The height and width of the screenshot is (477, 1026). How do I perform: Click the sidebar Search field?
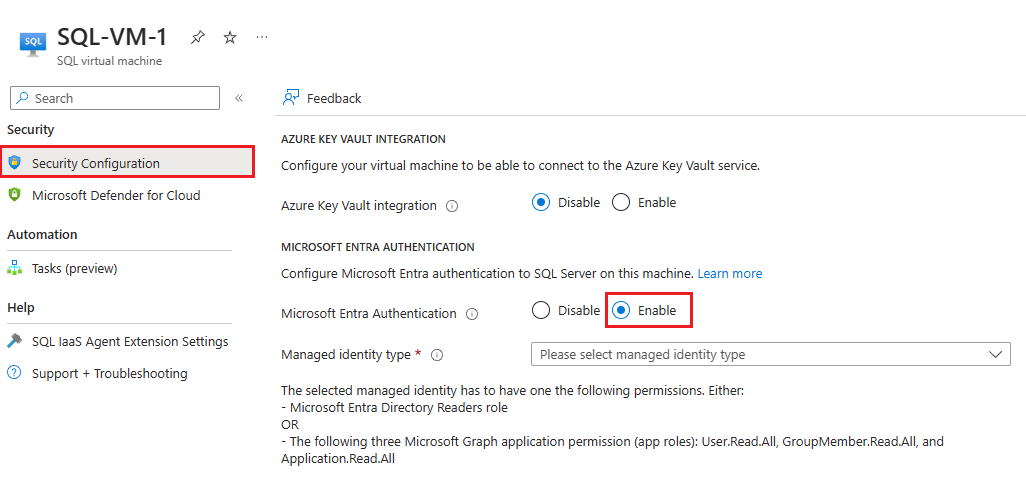click(114, 98)
